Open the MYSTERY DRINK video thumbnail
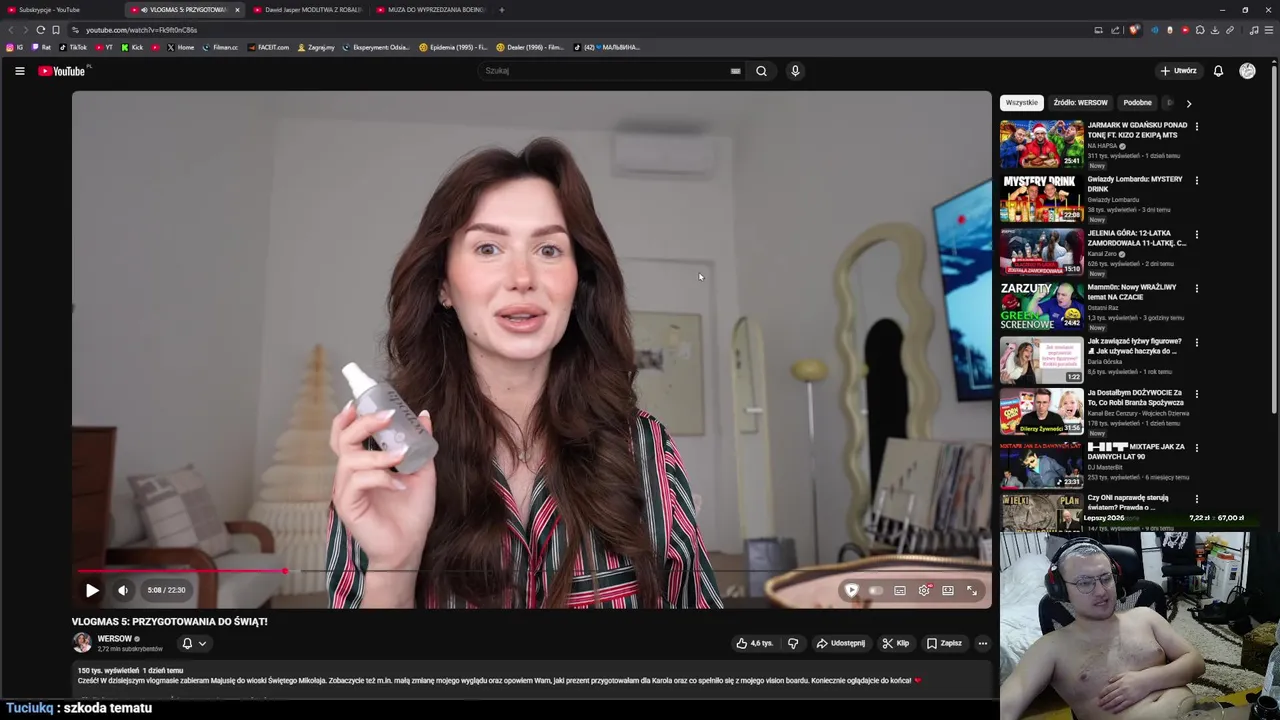 [x=1042, y=198]
